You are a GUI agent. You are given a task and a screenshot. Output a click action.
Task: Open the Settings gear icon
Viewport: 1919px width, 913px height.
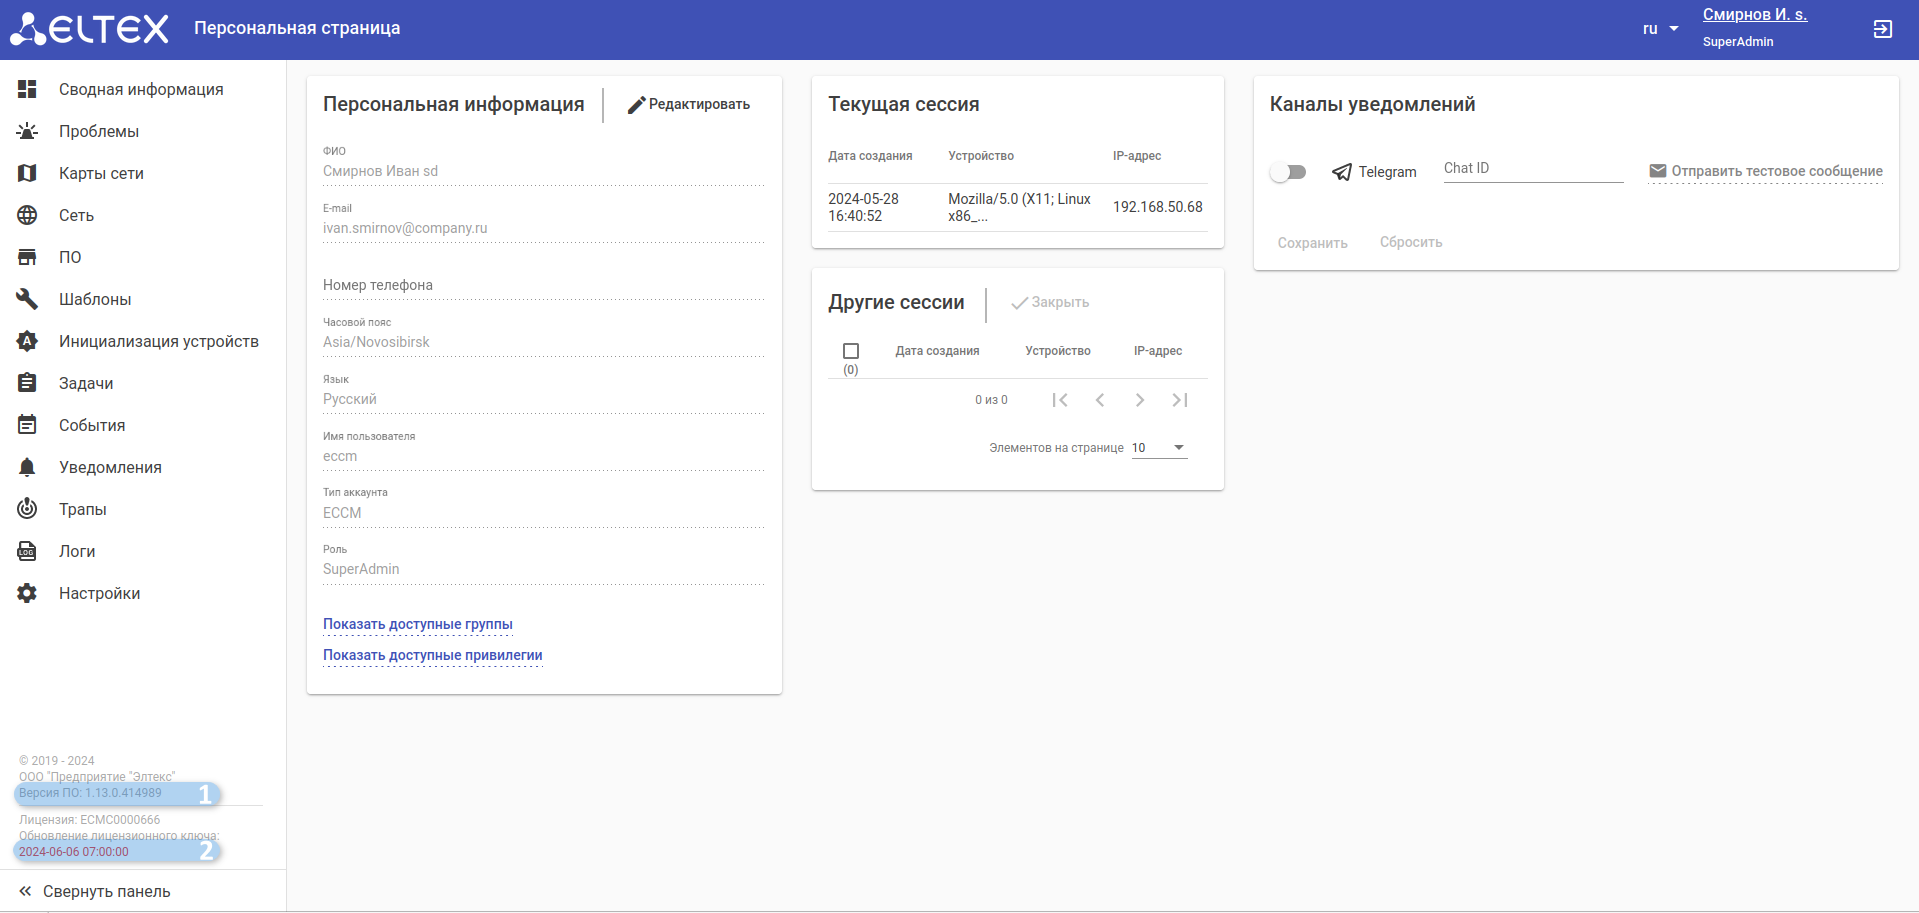pos(27,593)
